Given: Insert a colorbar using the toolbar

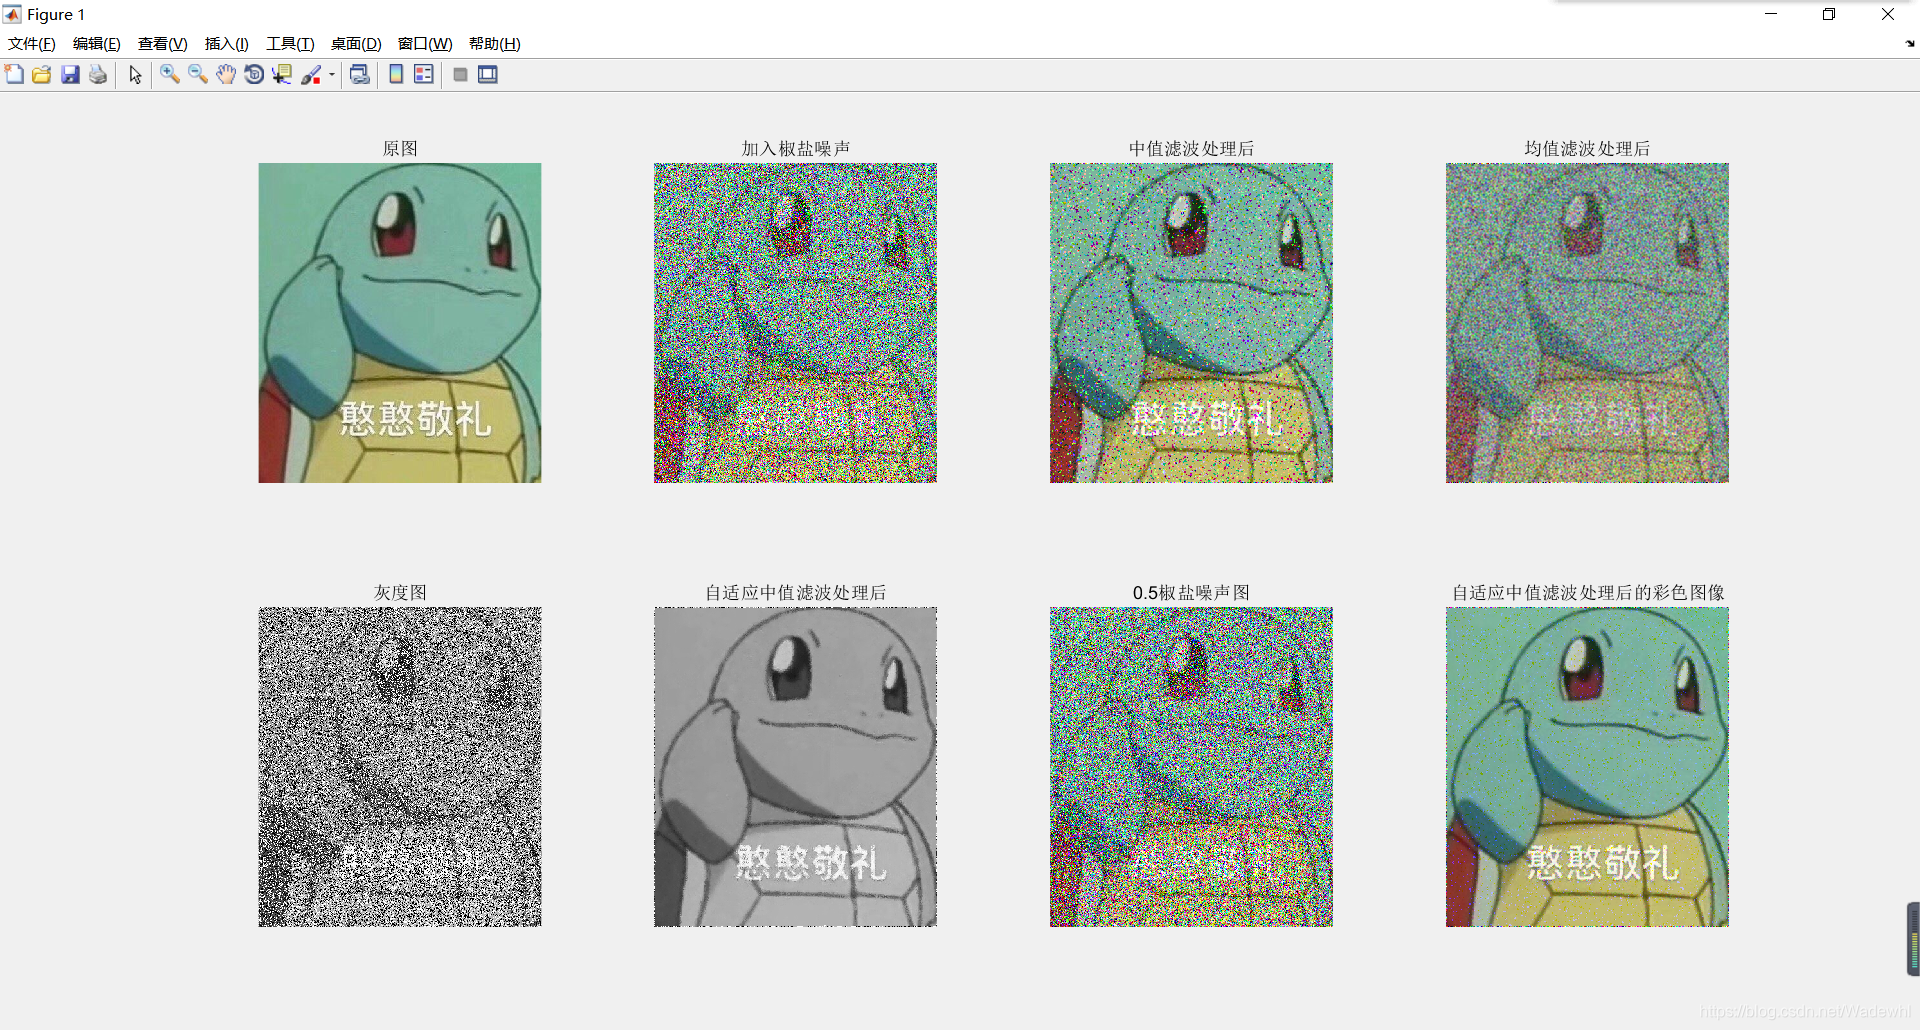Looking at the screenshot, I should (x=396, y=74).
